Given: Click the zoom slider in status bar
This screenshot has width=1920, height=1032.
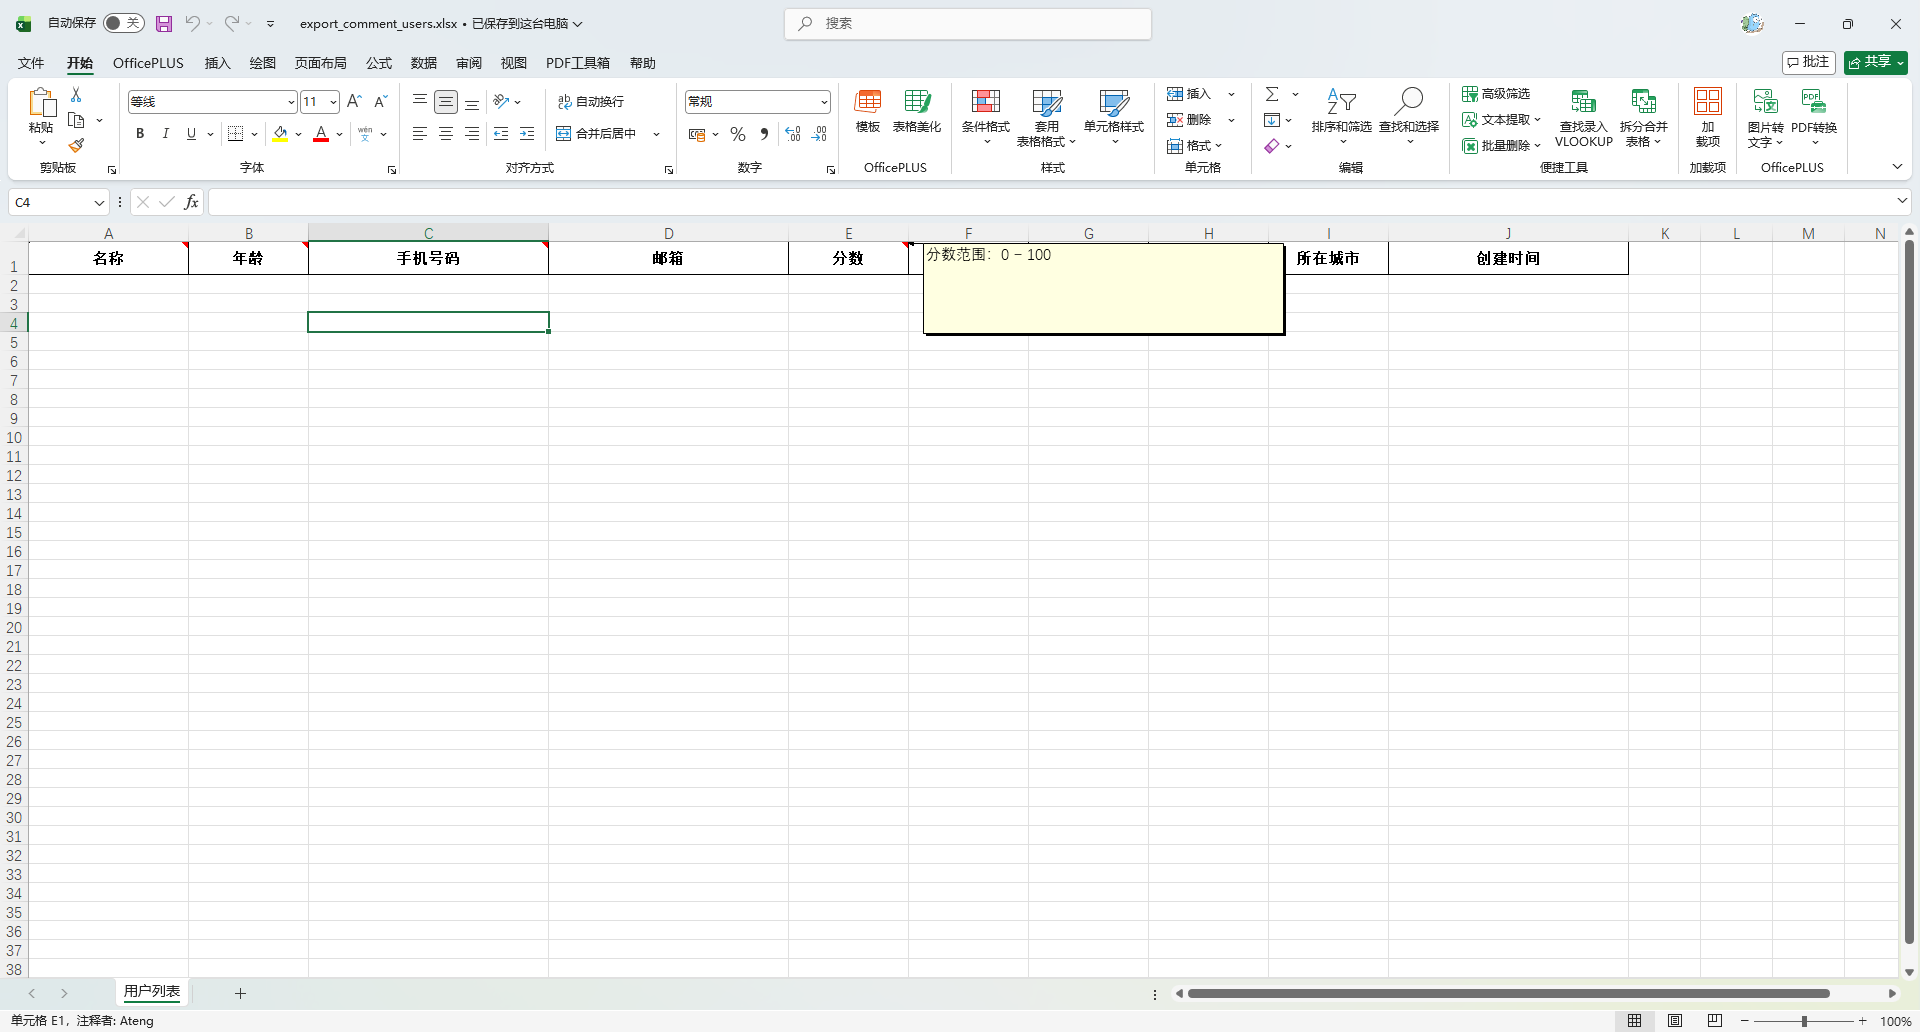Looking at the screenshot, I should pos(1804,1021).
